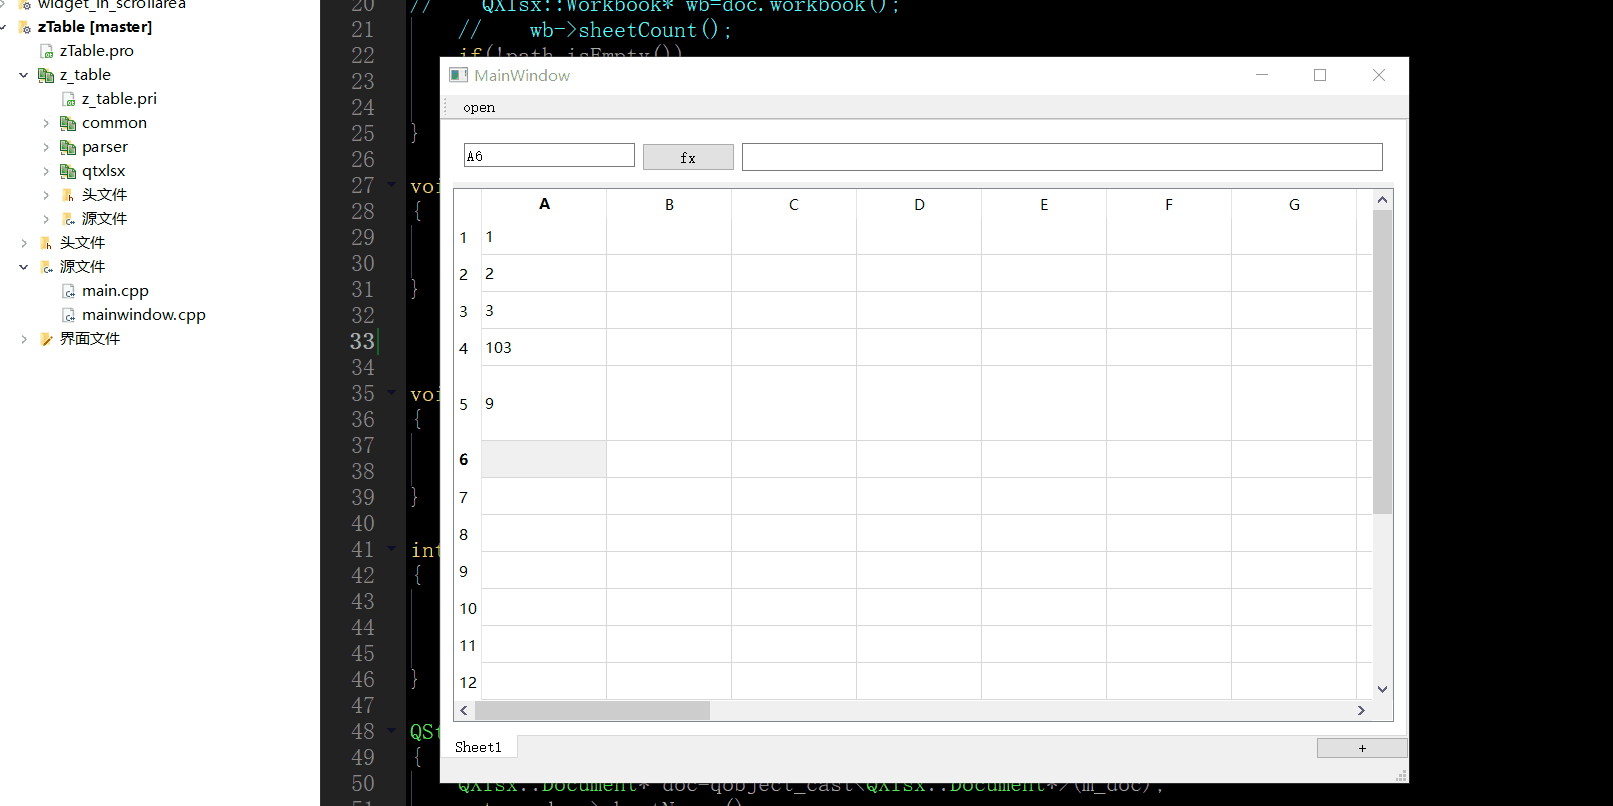Click horizontal scrollbar left arrow
1613x806 pixels.
(464, 710)
